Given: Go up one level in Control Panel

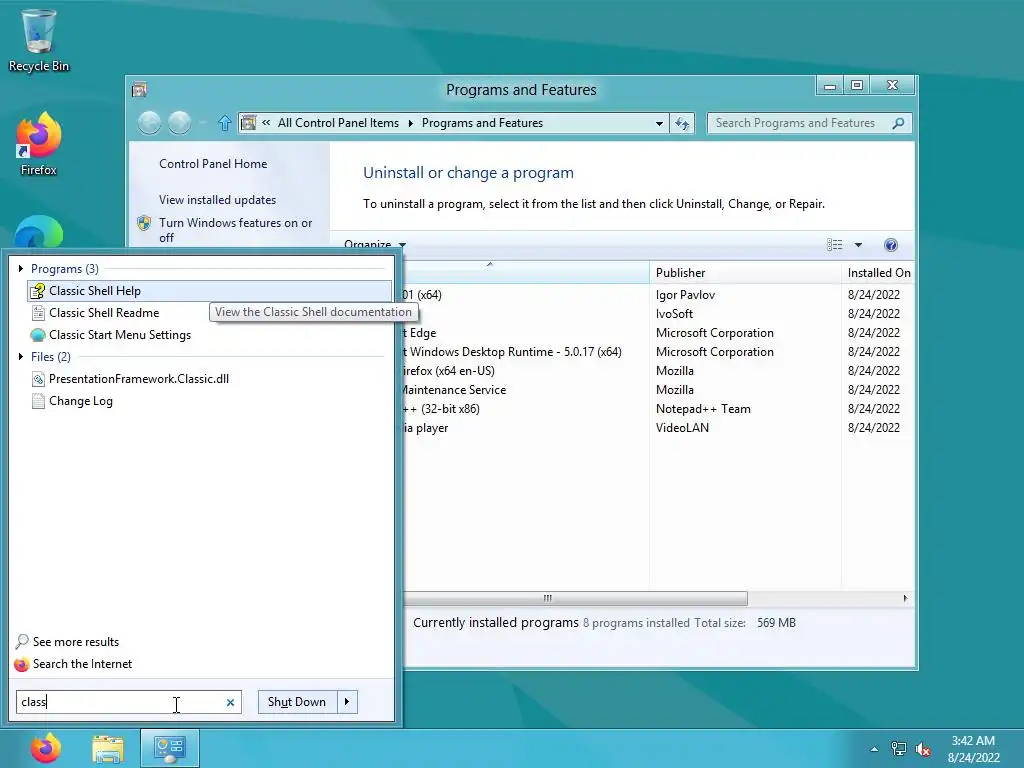Looking at the screenshot, I should (225, 123).
